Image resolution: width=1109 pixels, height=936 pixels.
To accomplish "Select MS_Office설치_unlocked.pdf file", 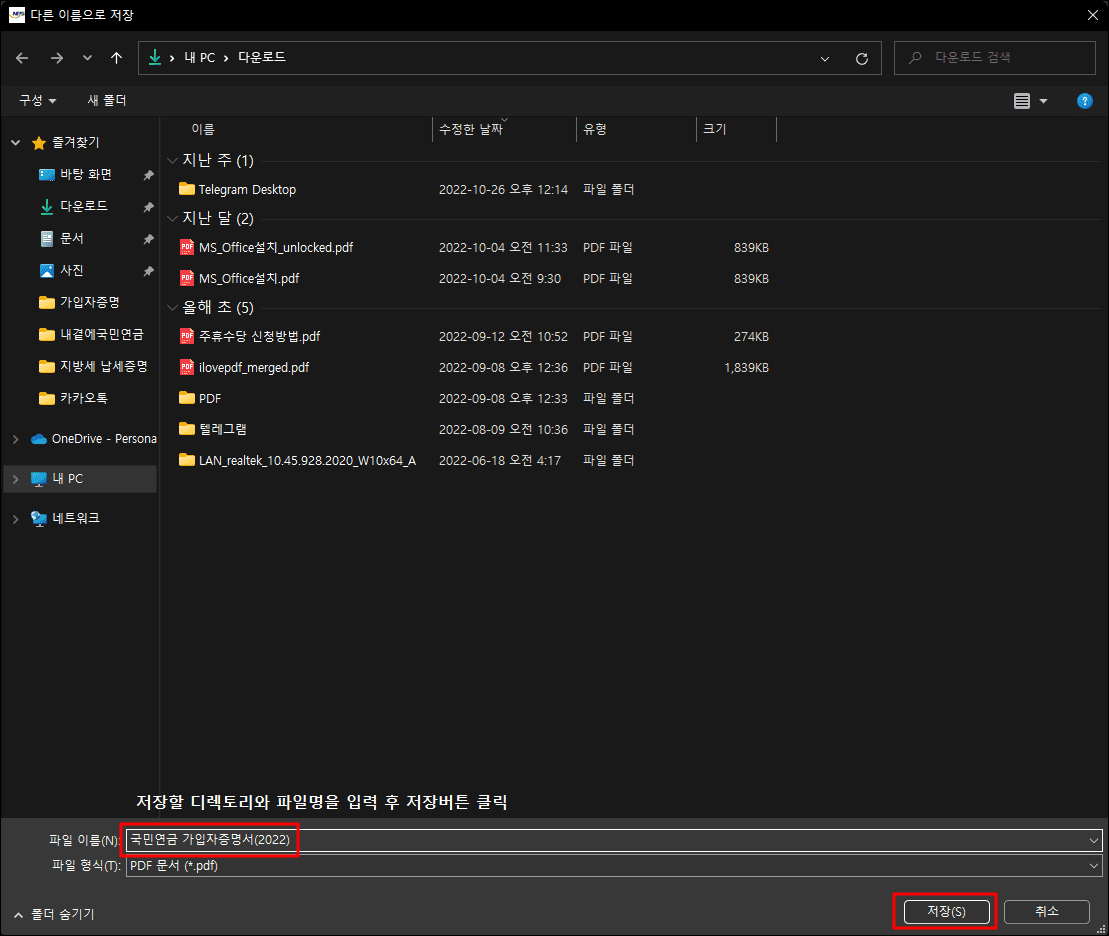I will [276, 248].
